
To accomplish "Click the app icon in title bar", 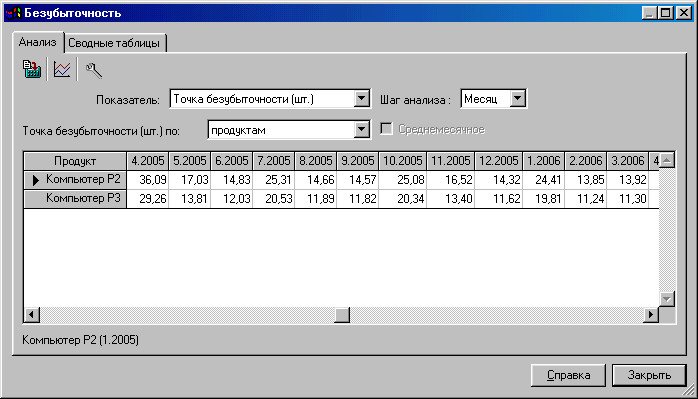I will (13, 13).
